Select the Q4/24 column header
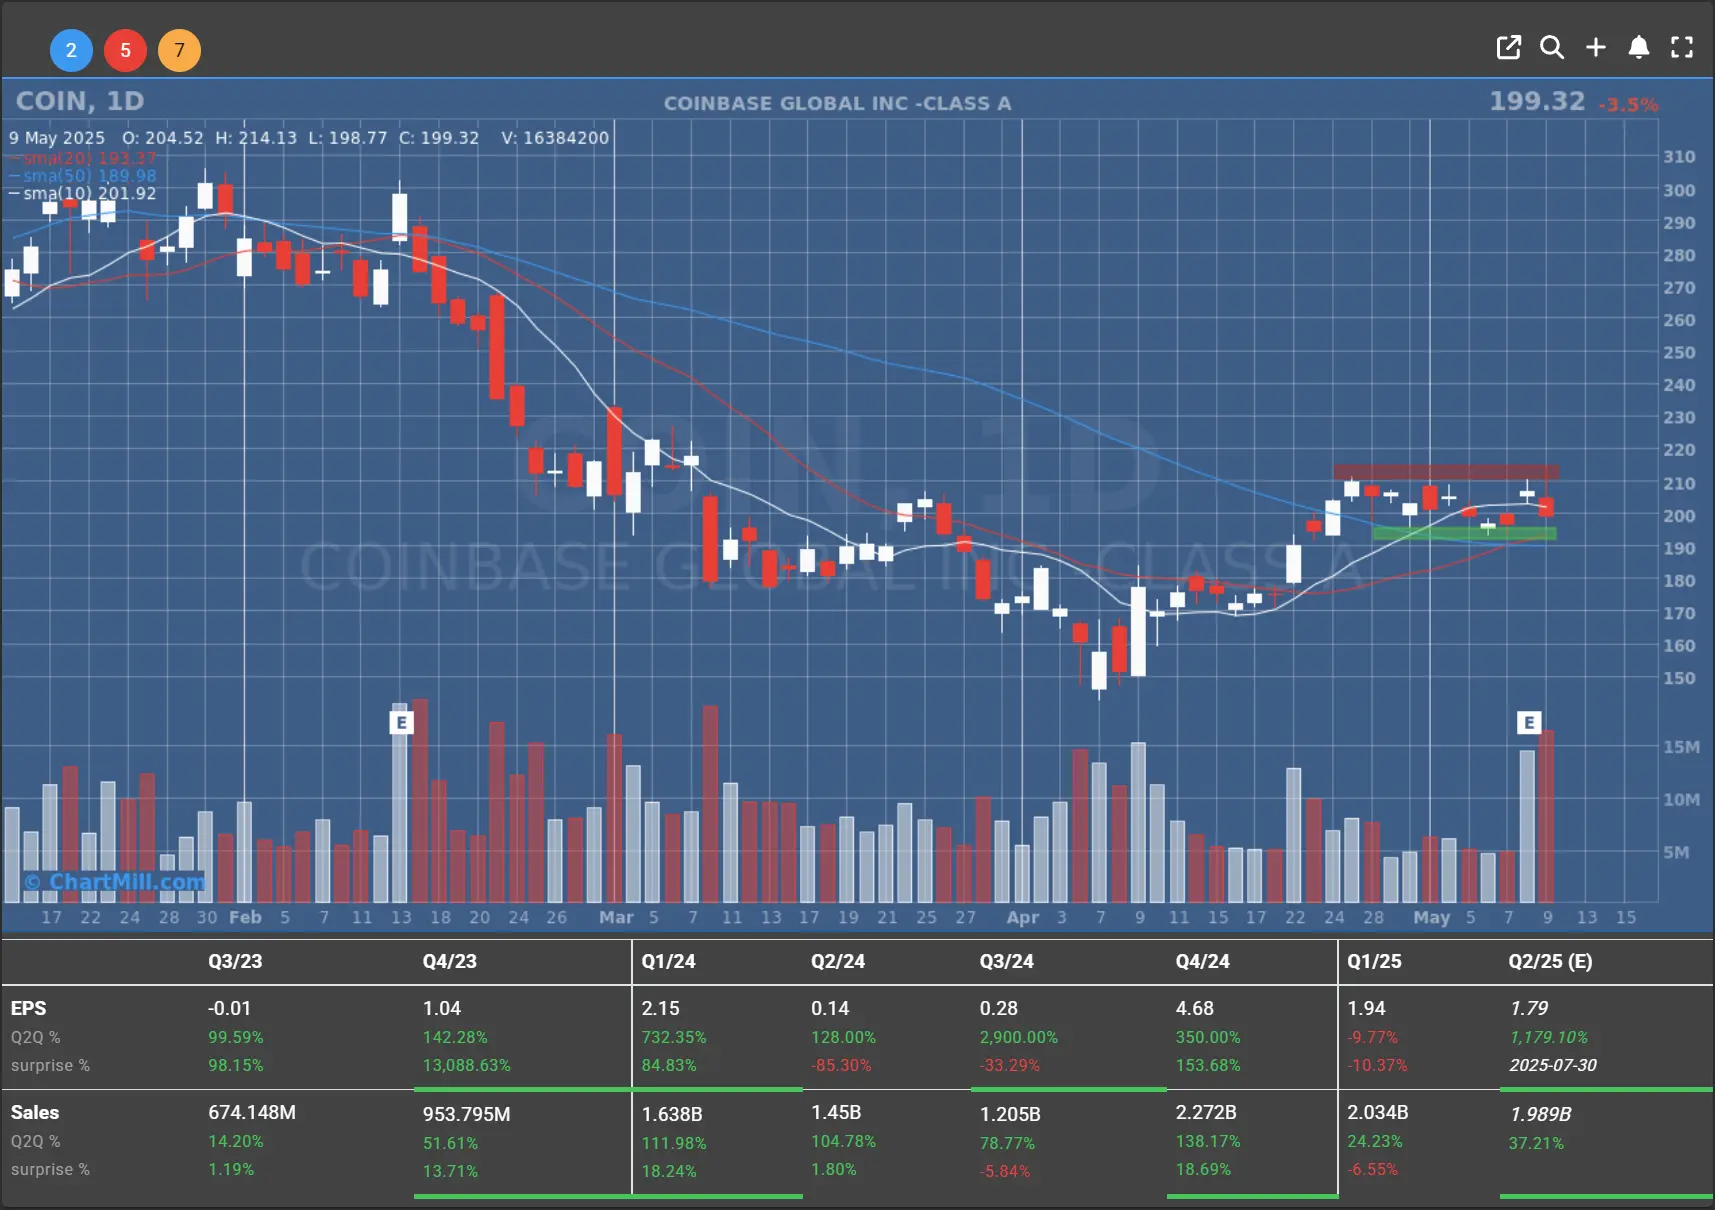The image size is (1715, 1210). [1202, 961]
